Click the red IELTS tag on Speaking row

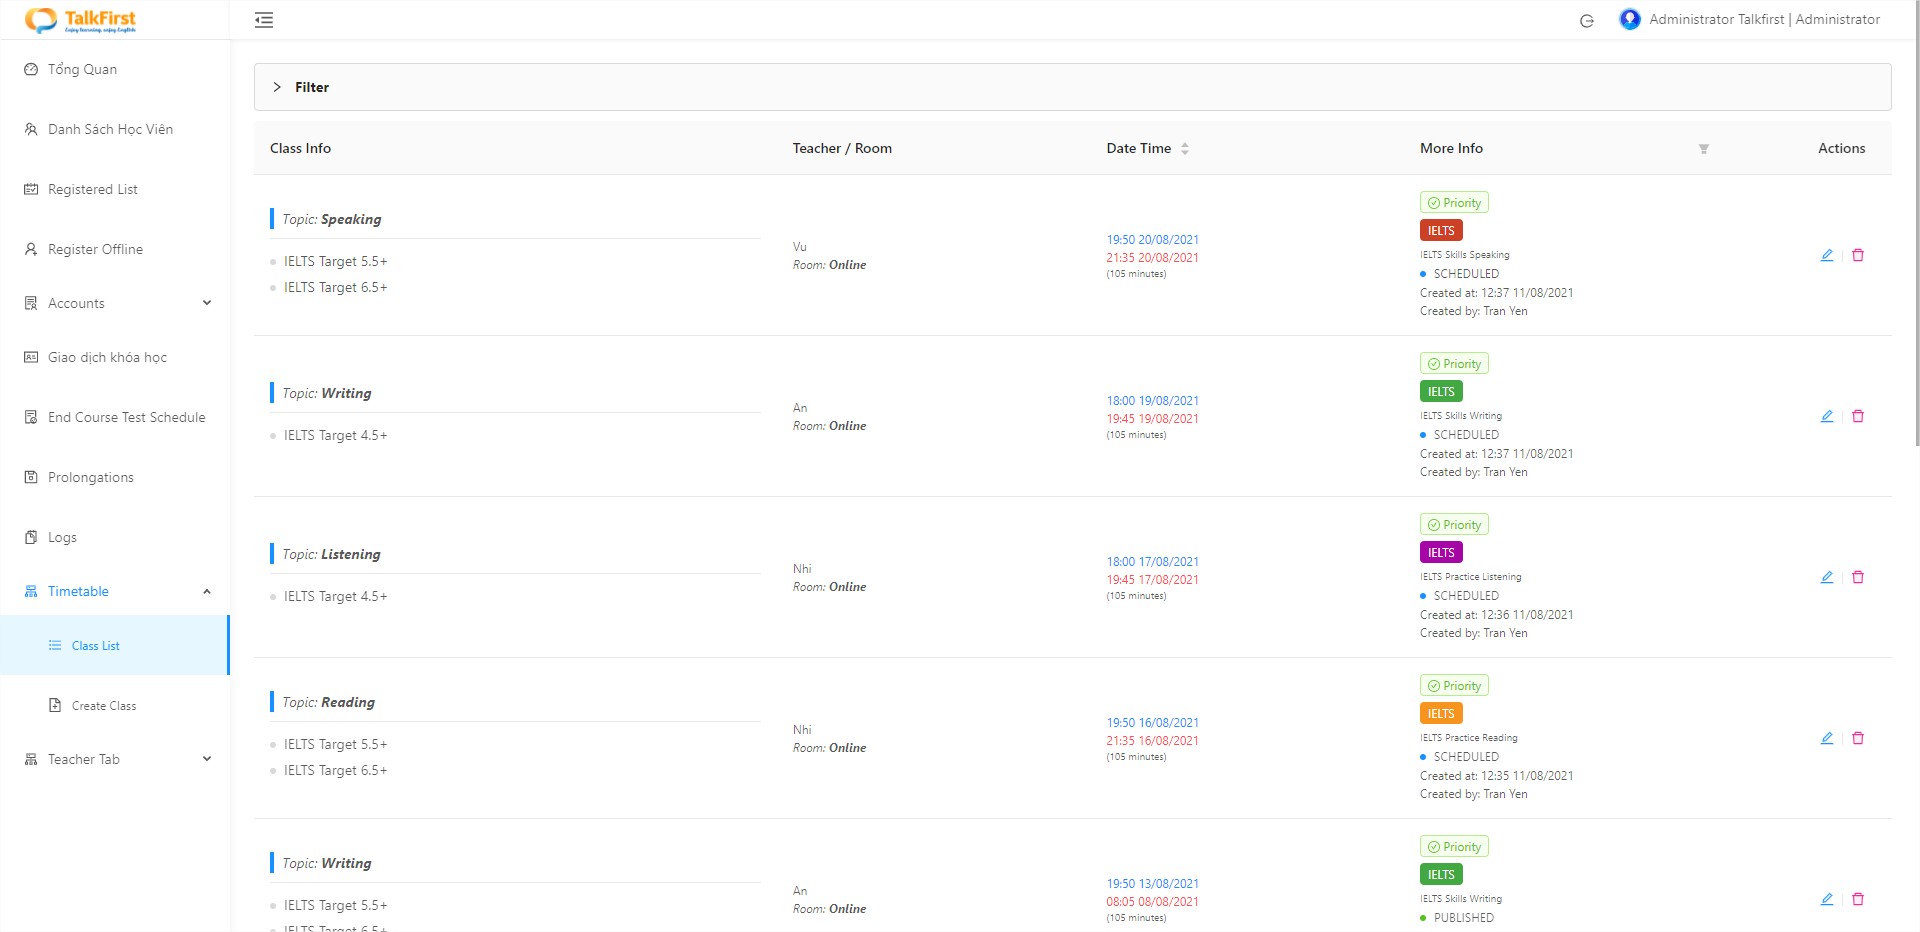pos(1441,231)
